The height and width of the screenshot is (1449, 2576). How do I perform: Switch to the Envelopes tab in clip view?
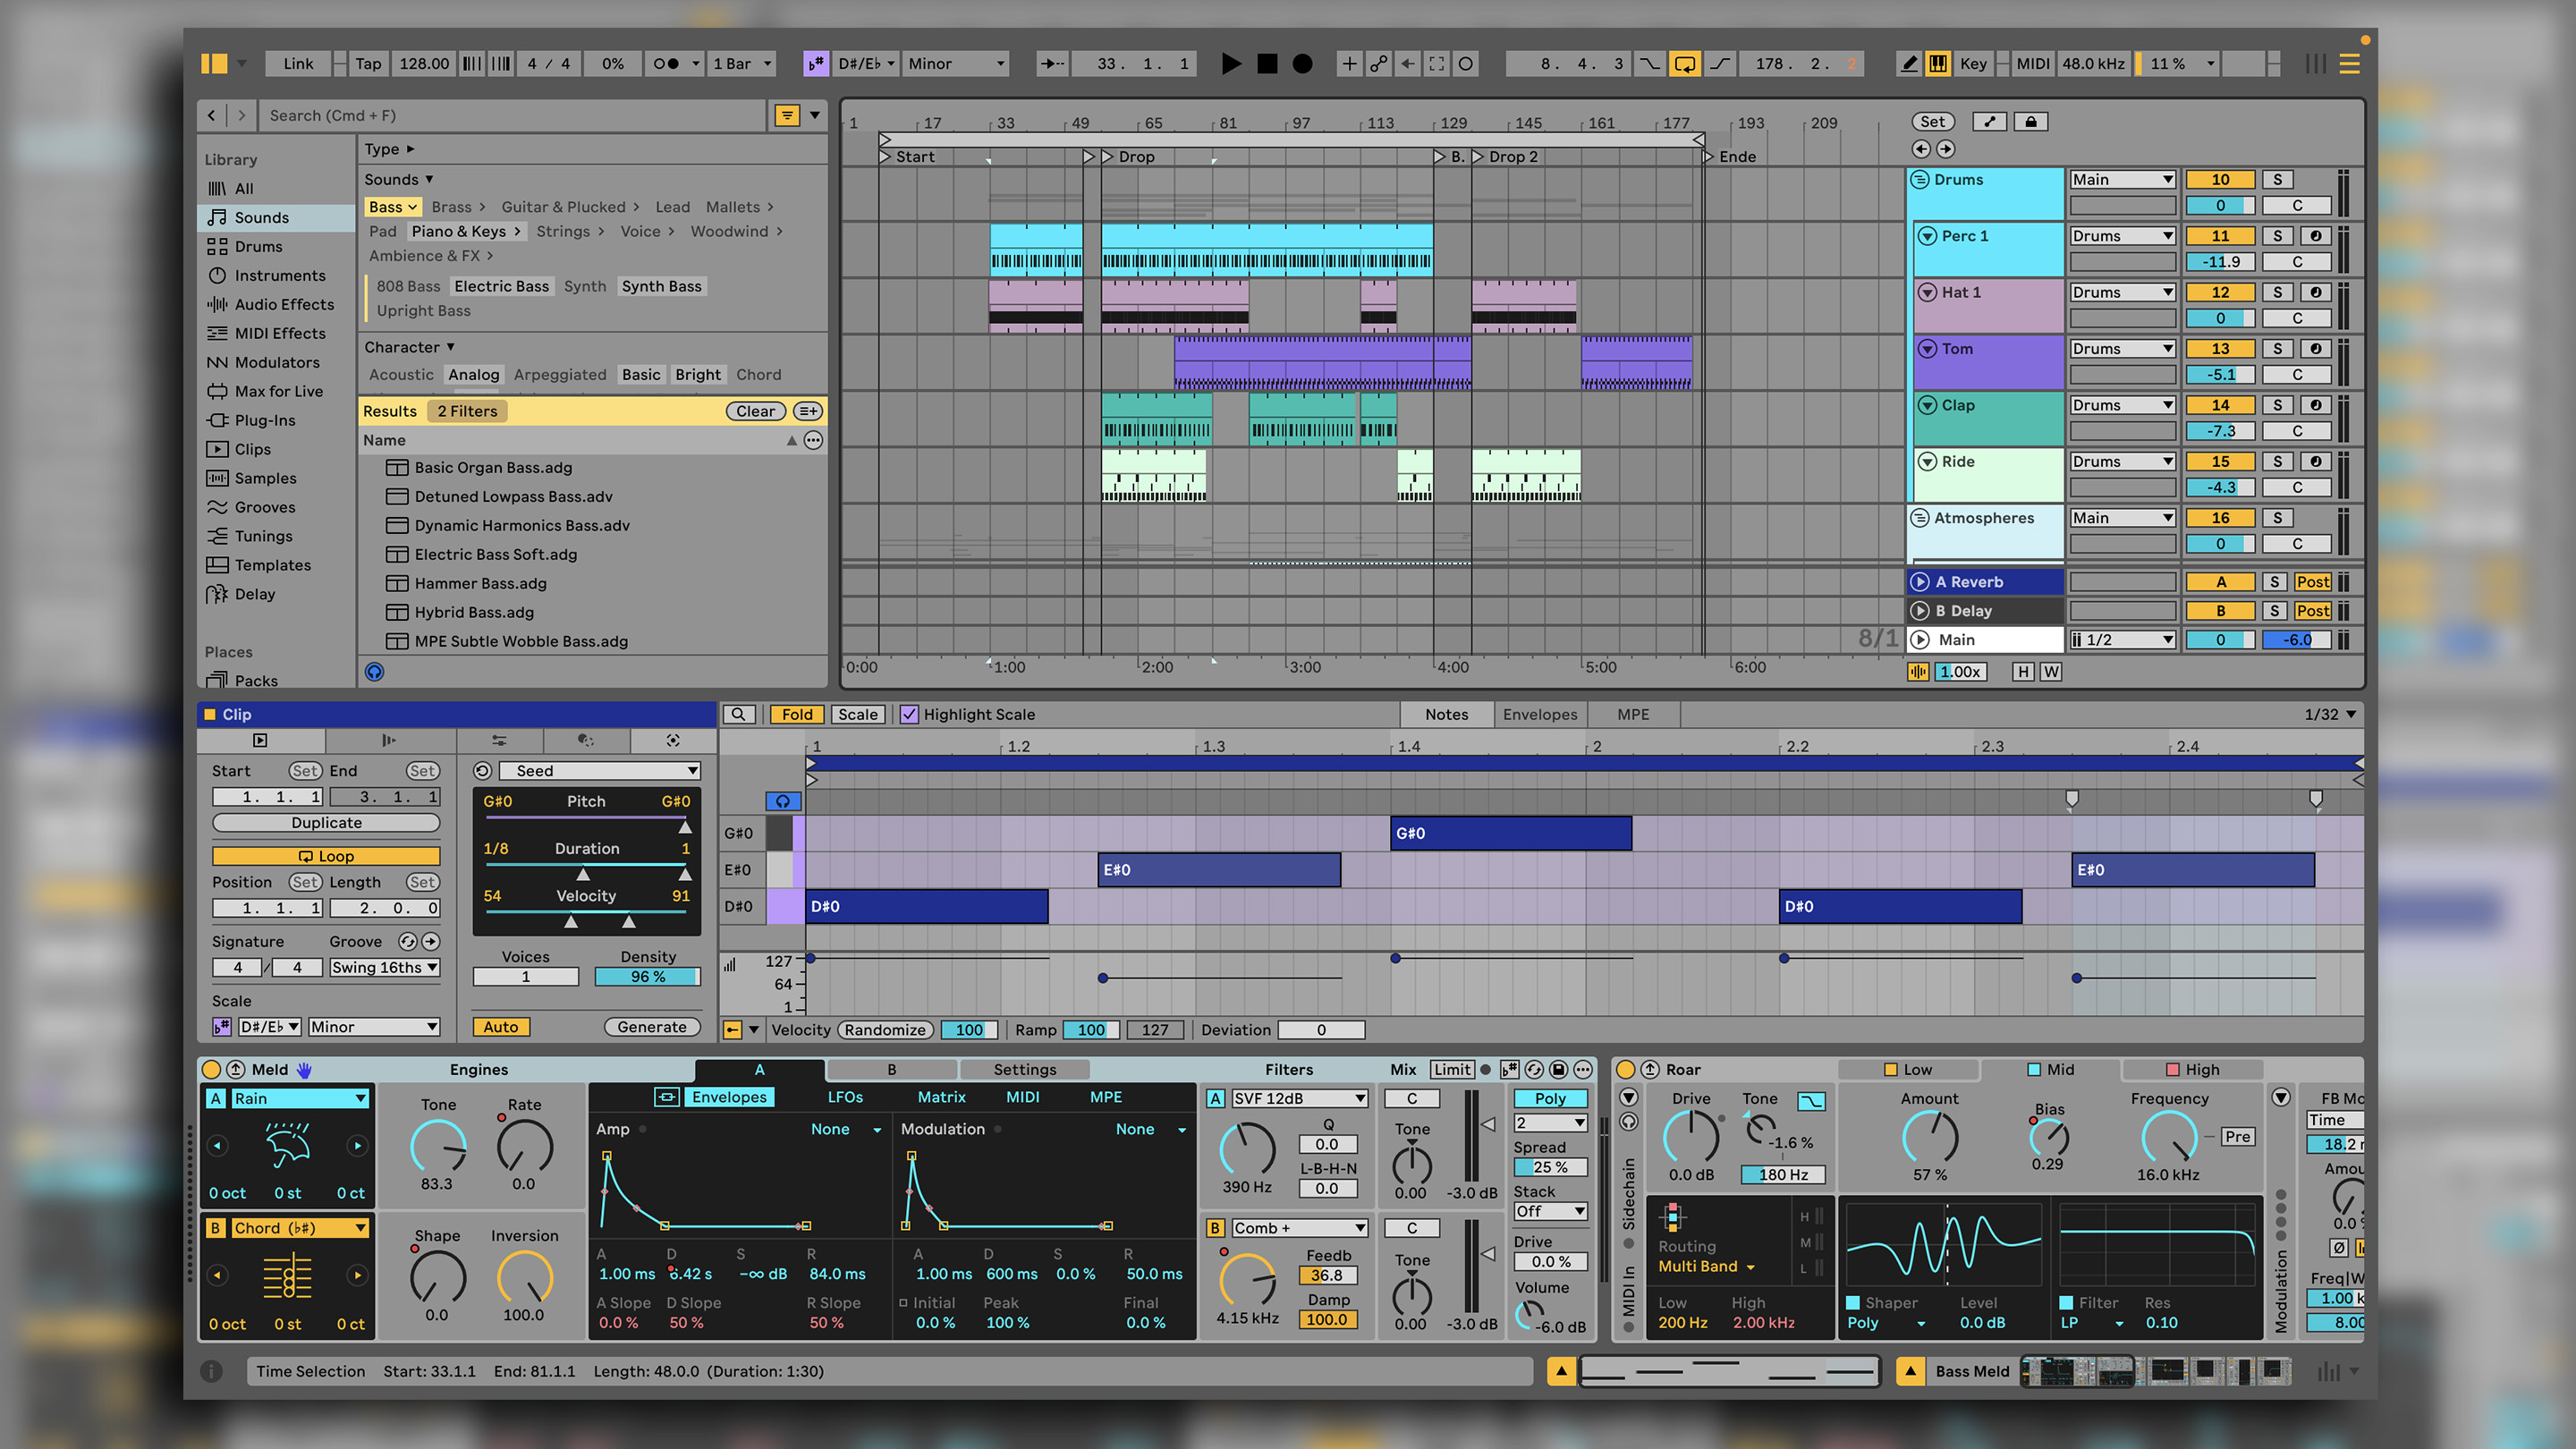[x=1539, y=714]
